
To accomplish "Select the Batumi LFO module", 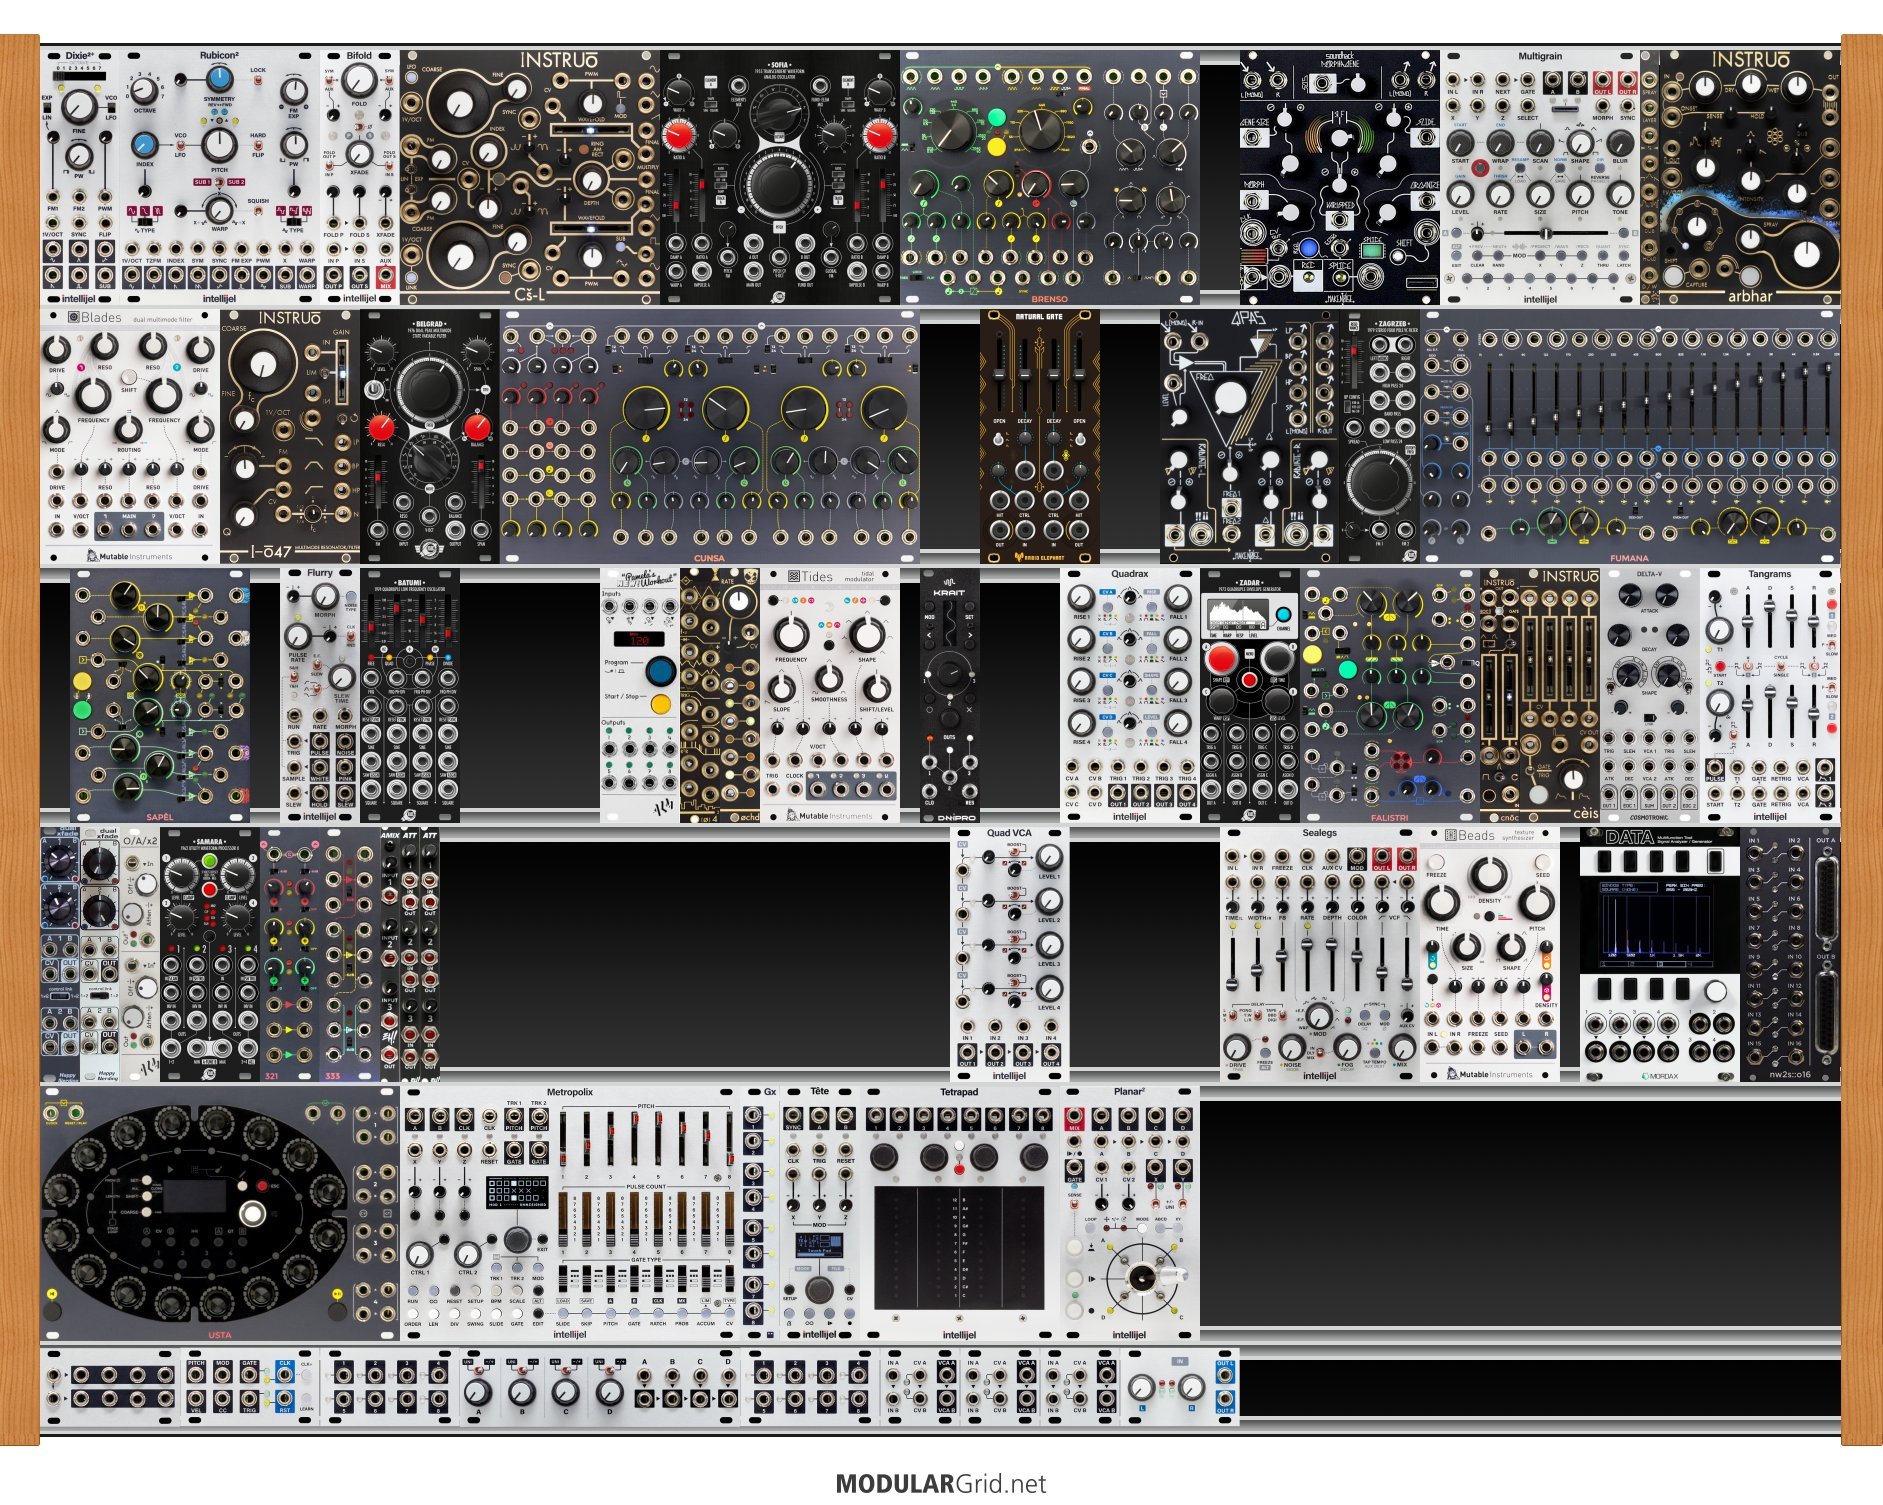I will coord(410,695).
